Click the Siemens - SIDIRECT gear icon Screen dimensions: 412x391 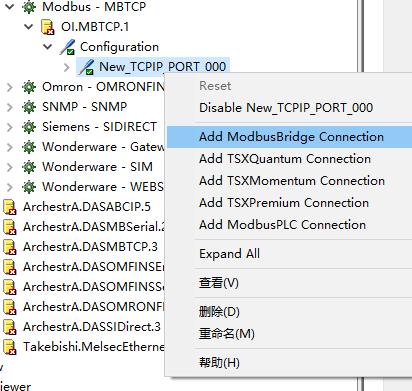(29, 127)
